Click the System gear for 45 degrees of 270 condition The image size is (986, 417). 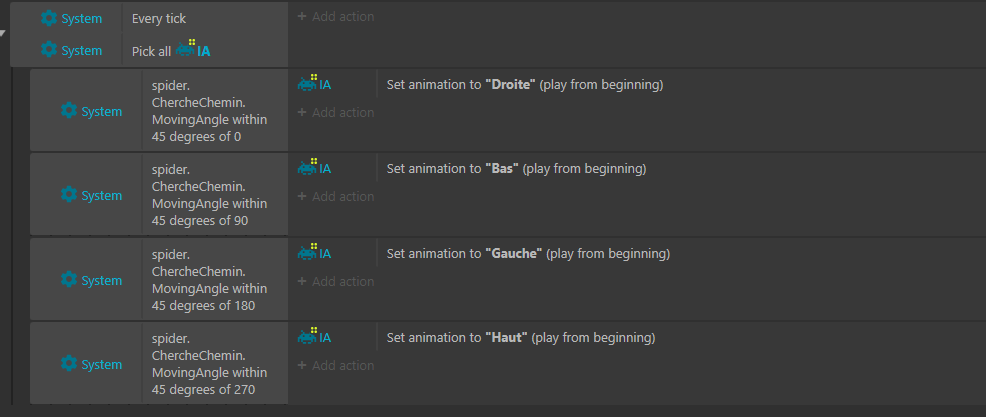click(x=69, y=364)
